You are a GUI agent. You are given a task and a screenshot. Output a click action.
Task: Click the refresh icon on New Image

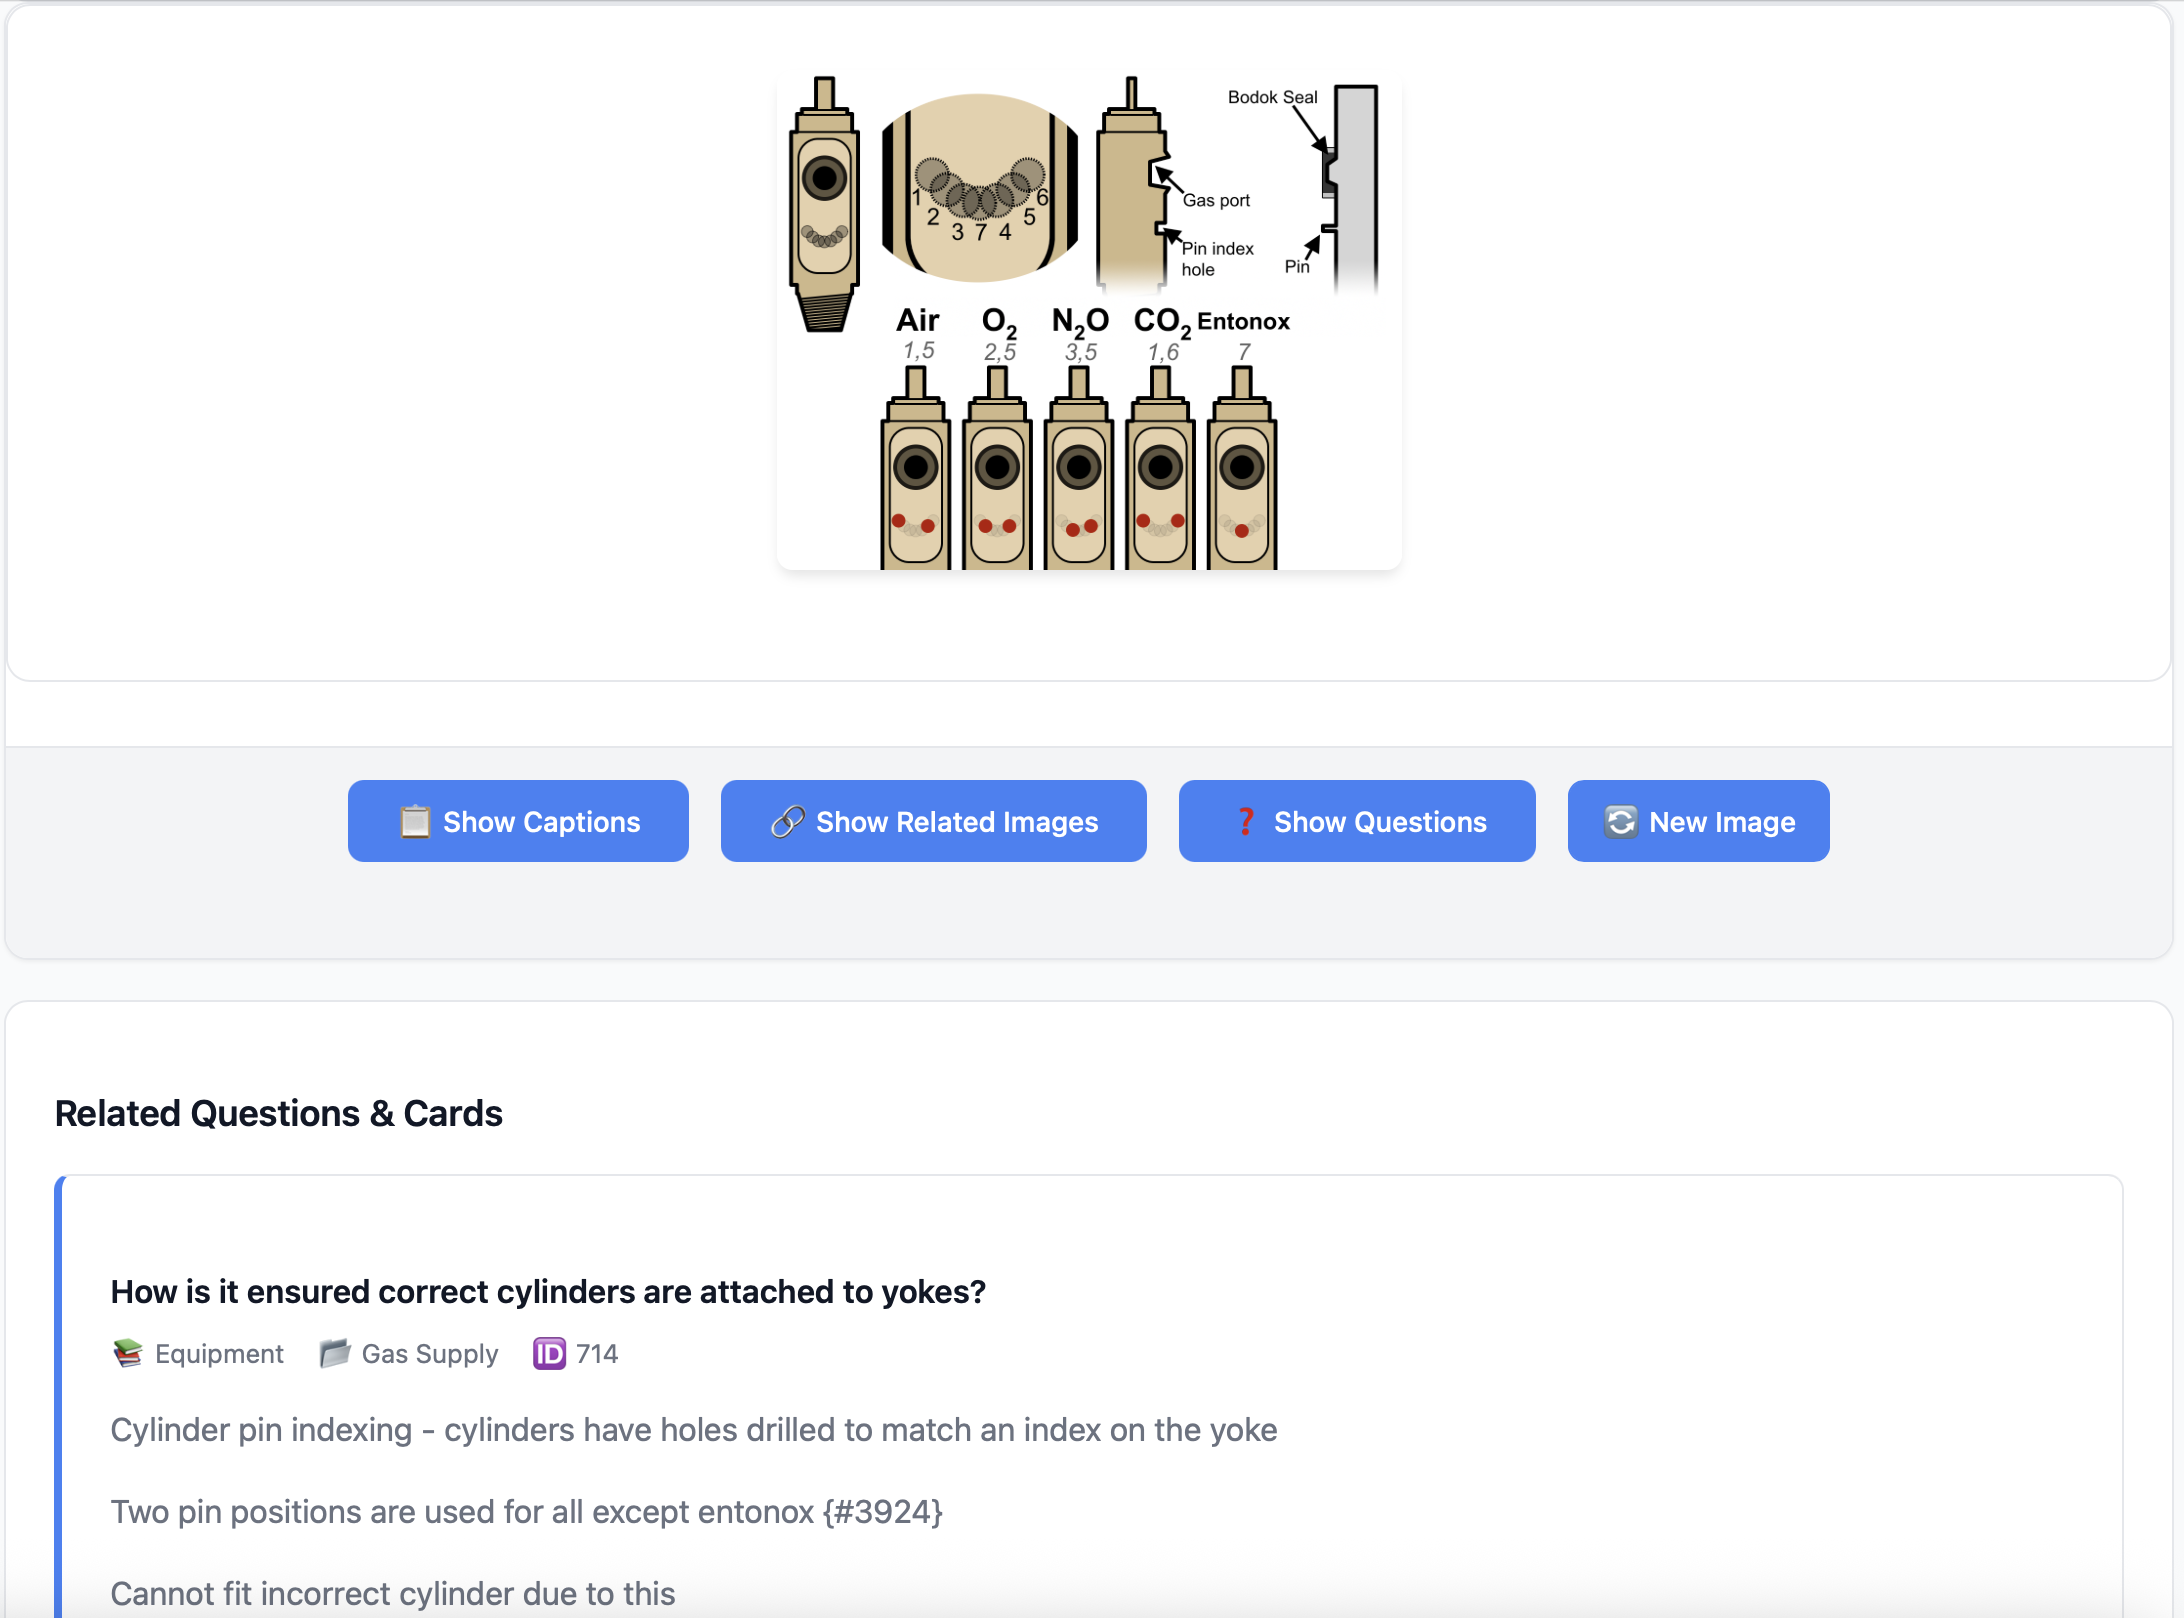pos(1620,820)
